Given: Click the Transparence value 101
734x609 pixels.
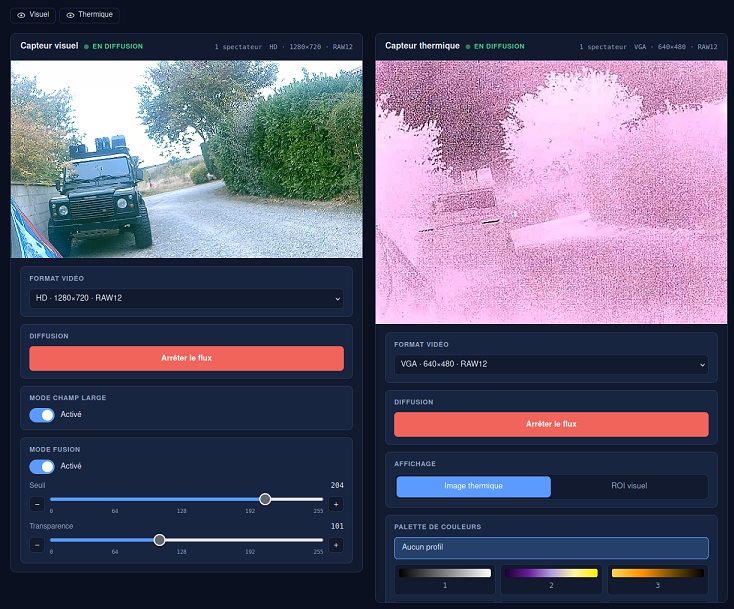Looking at the screenshot, I should (337, 526).
